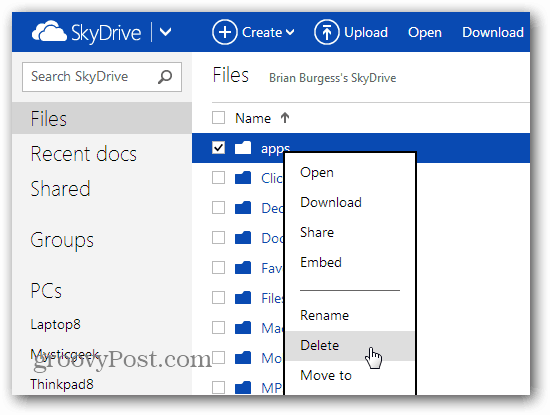The width and height of the screenshot is (550, 415).
Task: Click Download in the top toolbar
Action: pyautogui.click(x=493, y=32)
